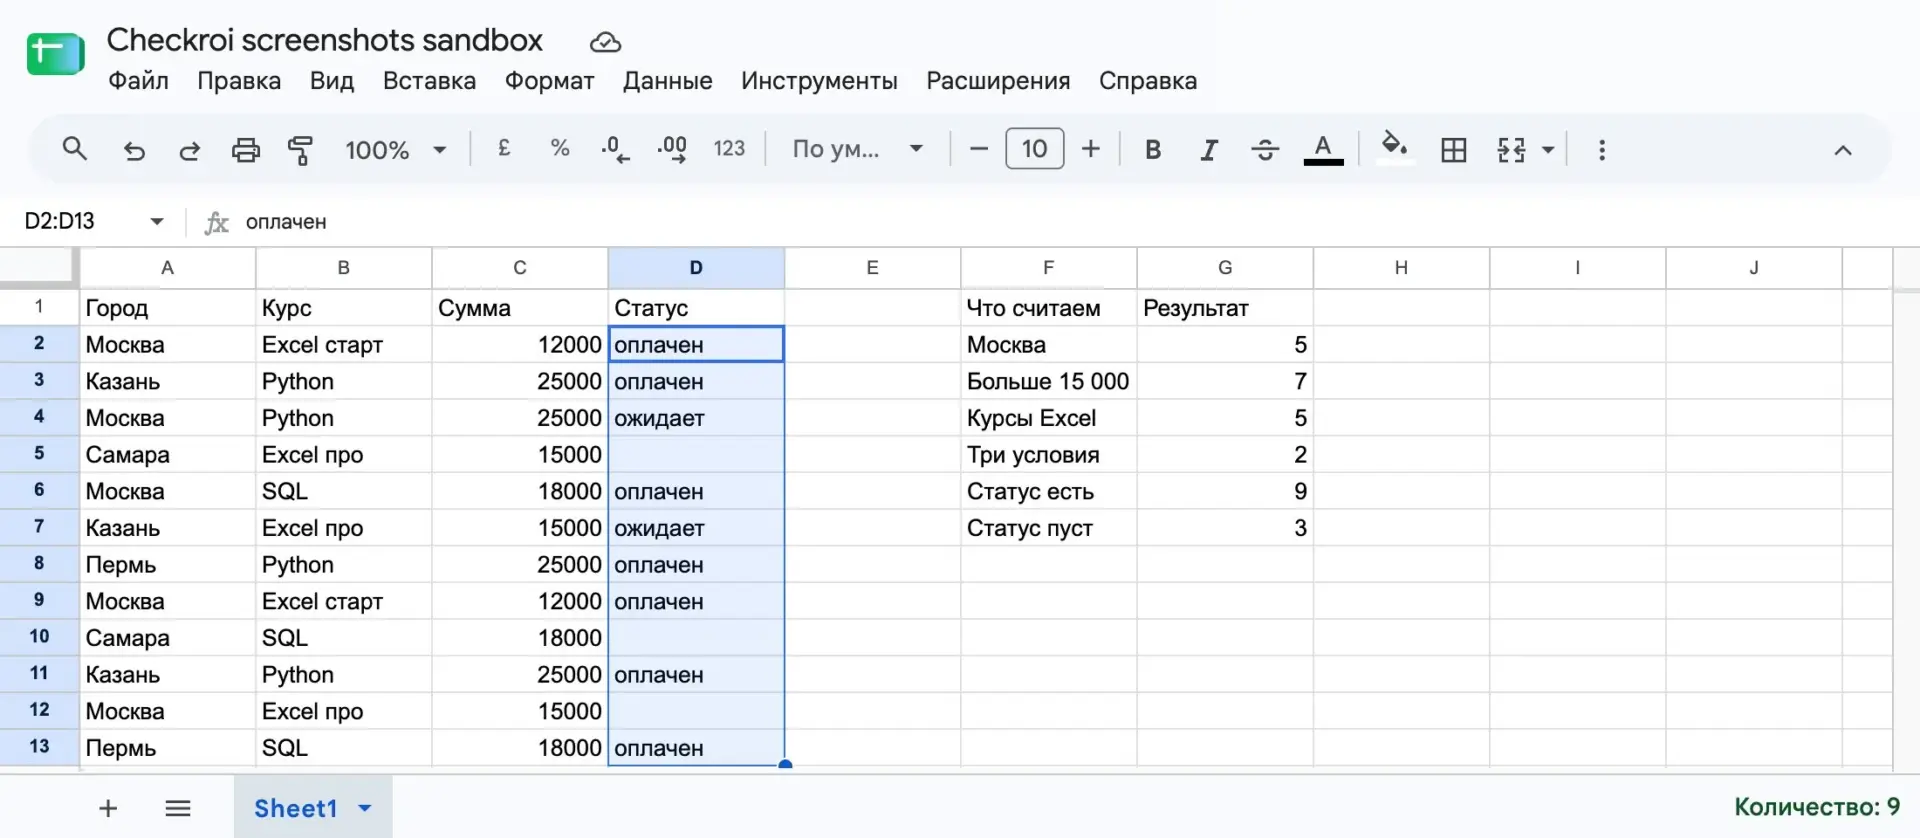Open the more toolbar options menu

pyautogui.click(x=1602, y=150)
